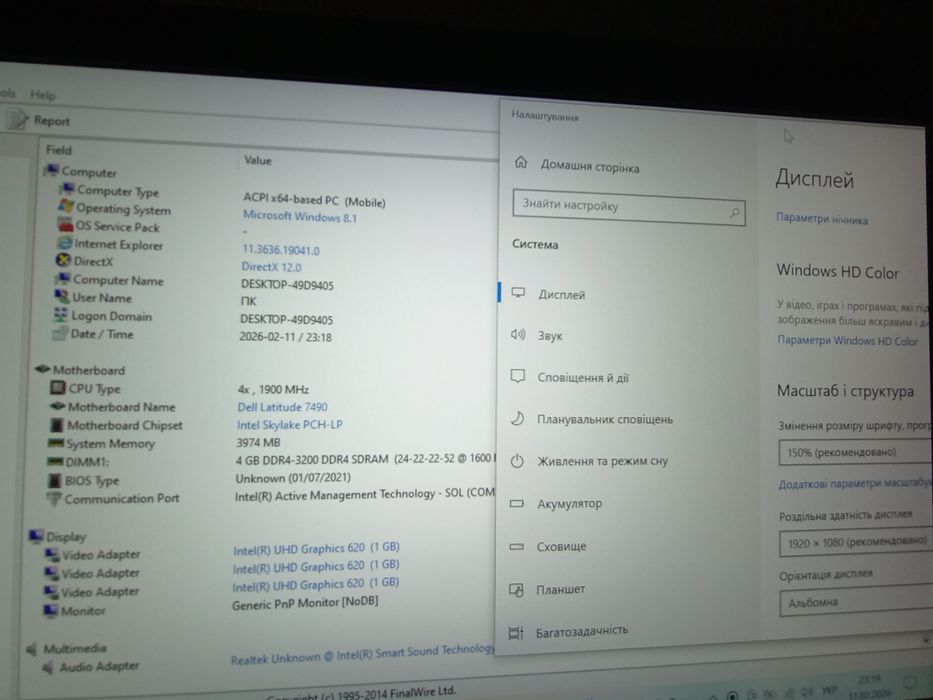Screen dimensions: 933x700
Task: Open the DirectX 12.0 link
Action: click(x=271, y=267)
